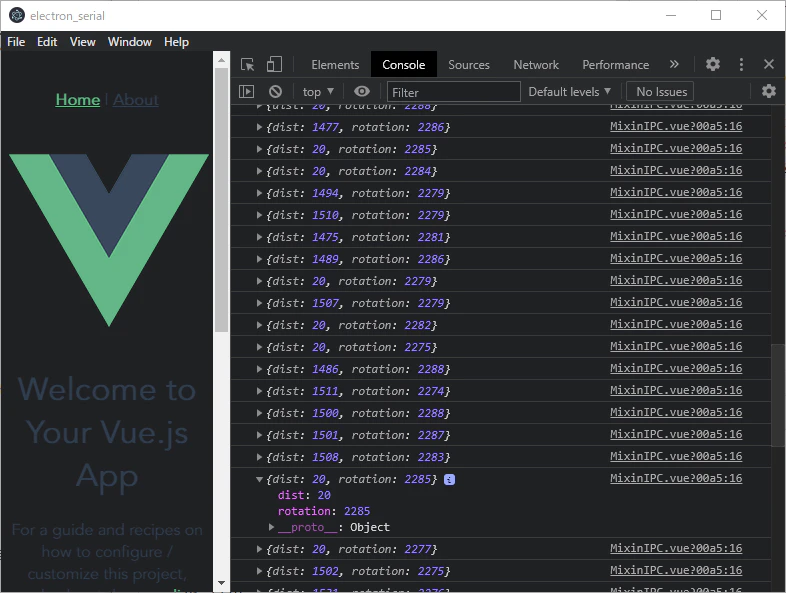Image resolution: width=786 pixels, height=593 pixels.
Task: Clear the console with the ban icon
Action: pos(275,92)
